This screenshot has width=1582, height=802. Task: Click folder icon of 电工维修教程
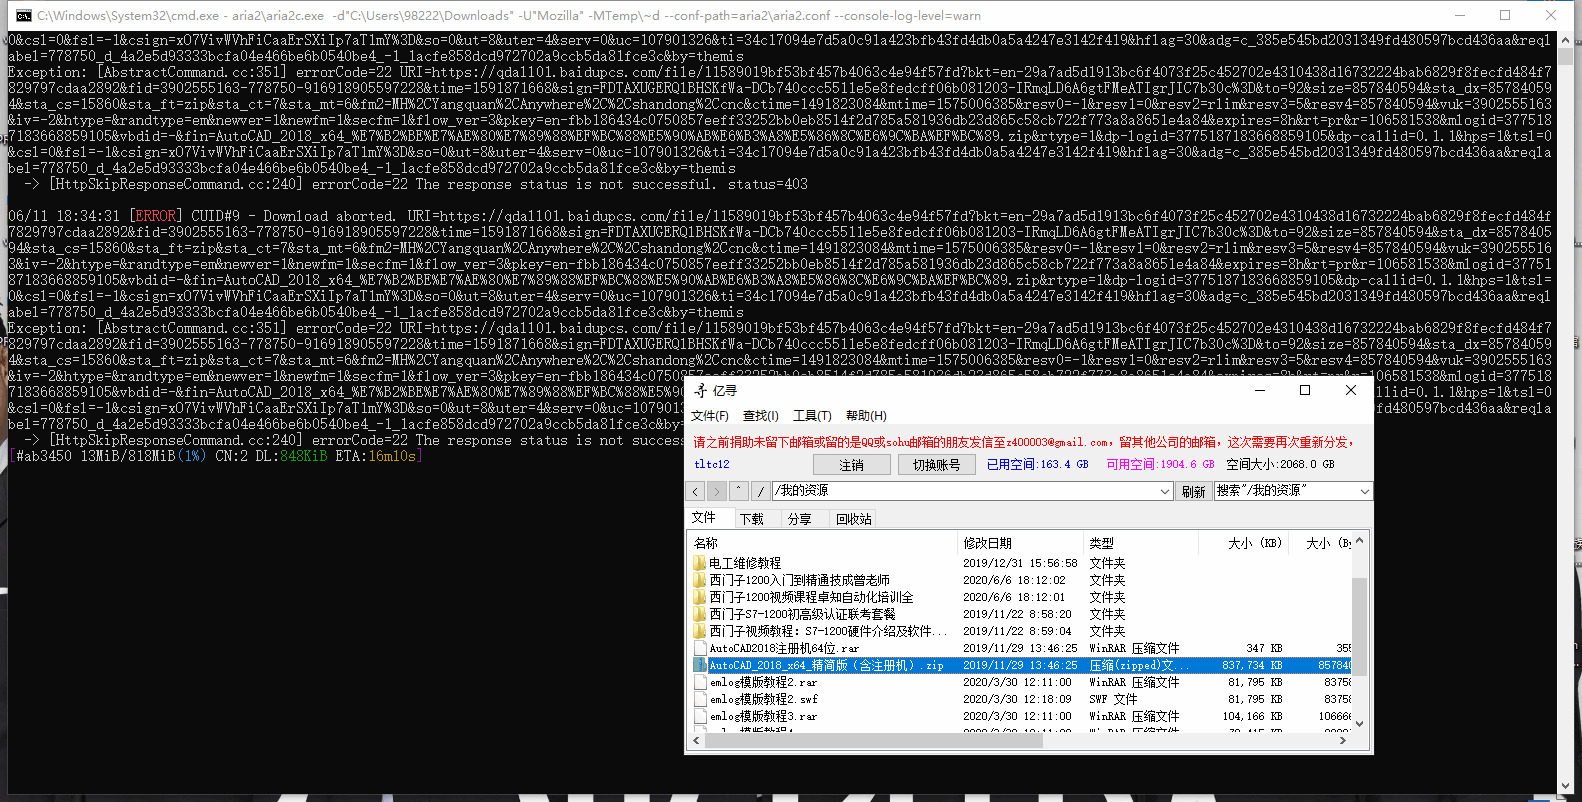700,563
